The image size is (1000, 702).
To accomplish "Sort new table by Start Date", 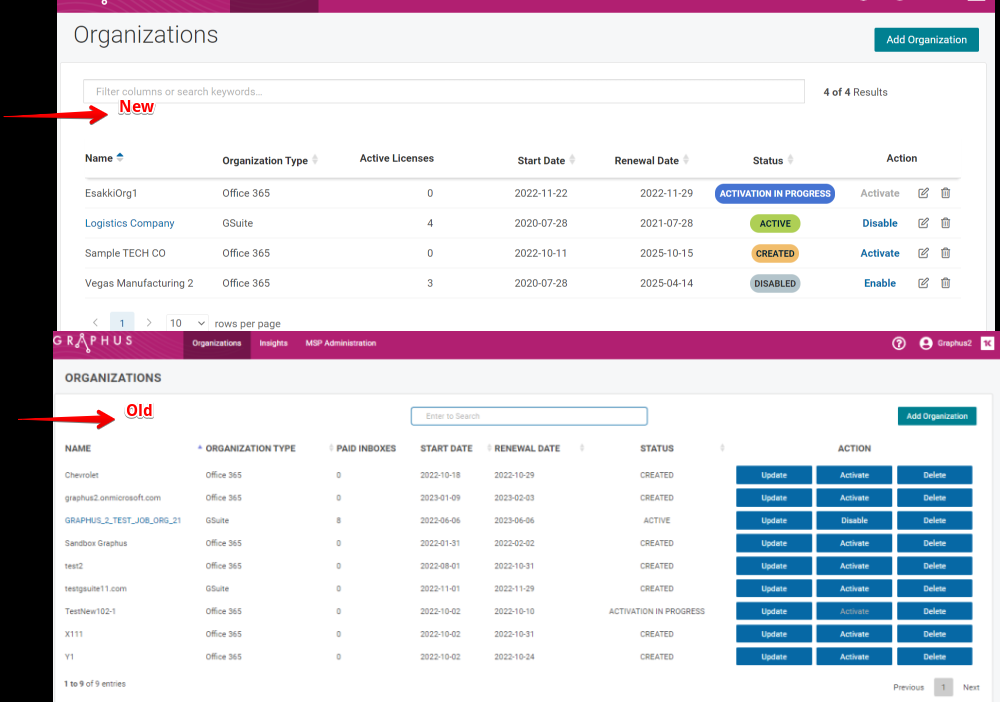I will (572, 160).
